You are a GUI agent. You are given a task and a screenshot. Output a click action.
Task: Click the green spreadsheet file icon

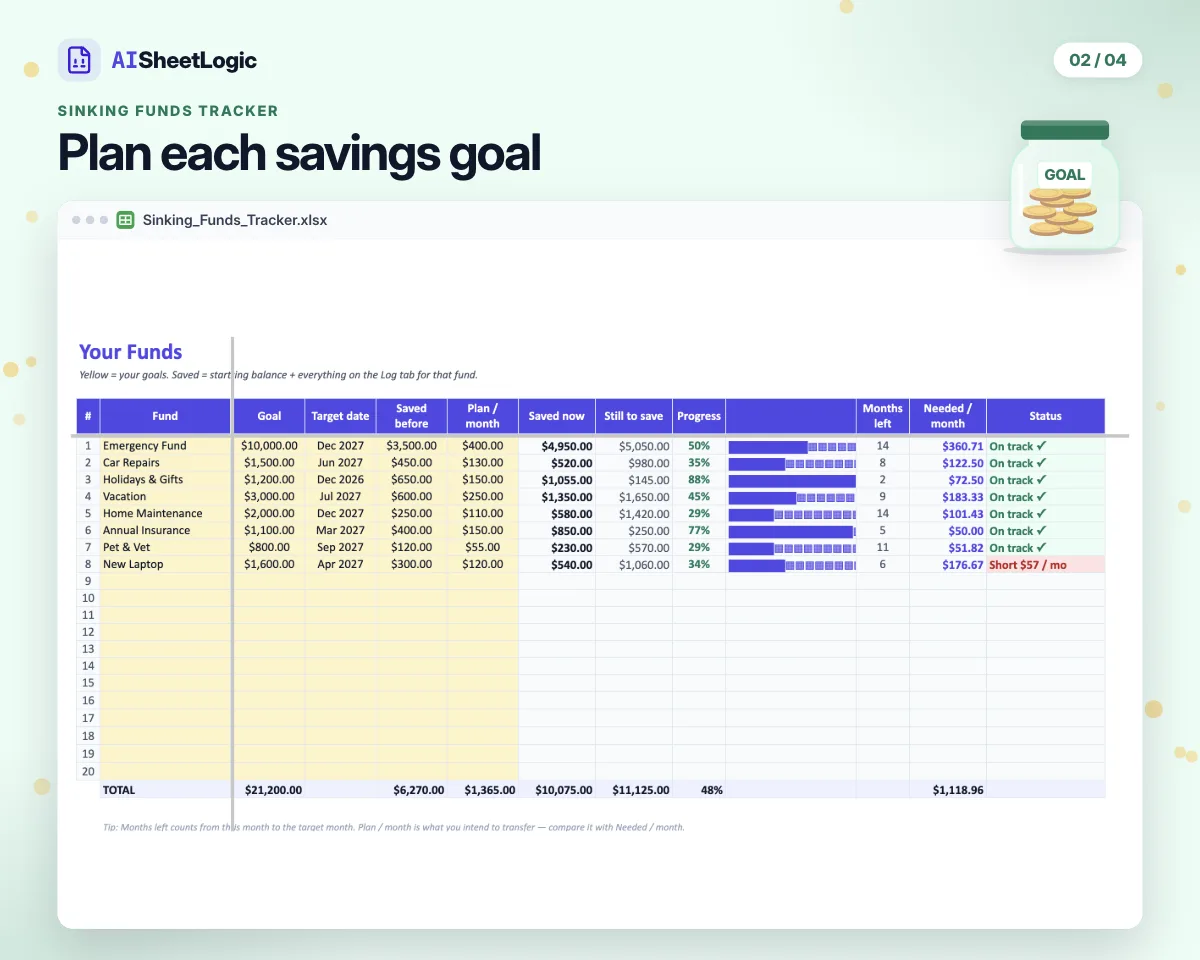[126, 220]
